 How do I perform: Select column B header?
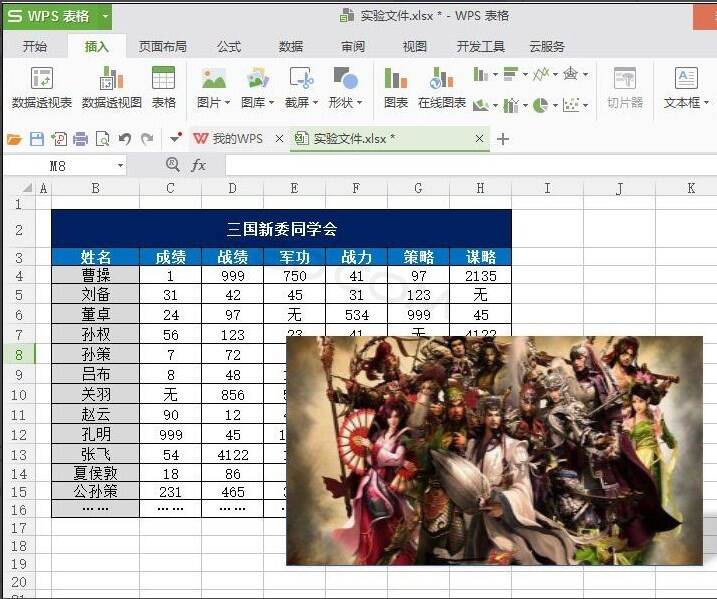coord(95,188)
